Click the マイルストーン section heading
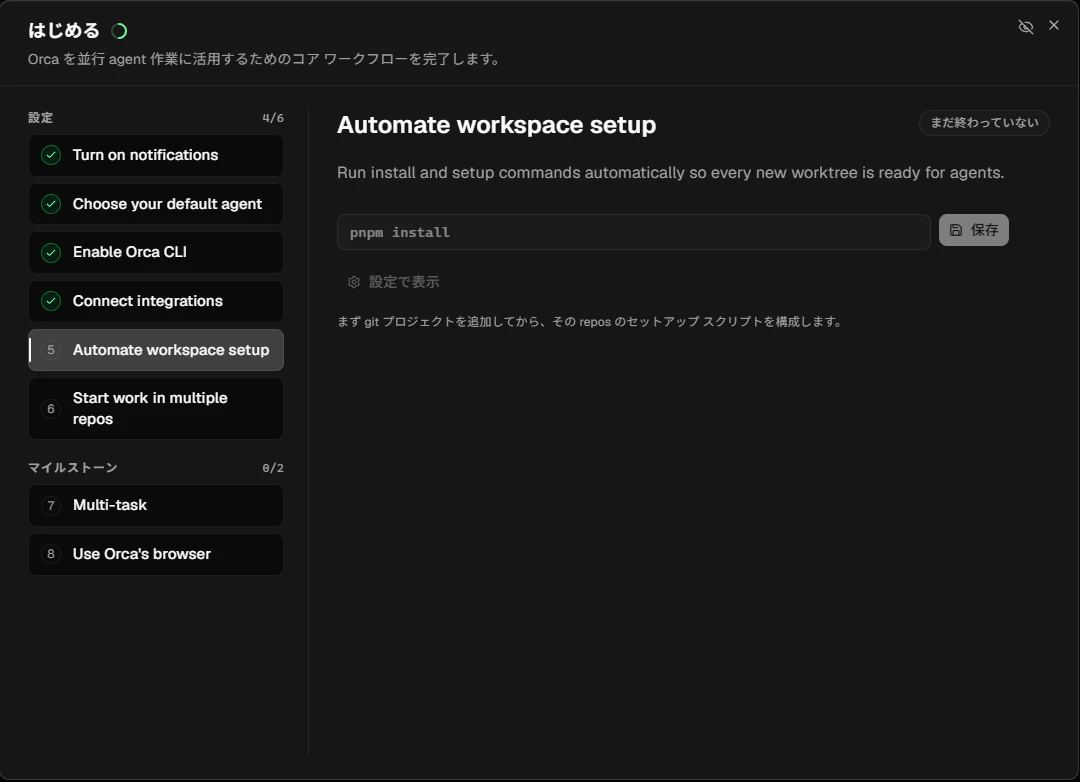The image size is (1080, 782). [x=73, y=468]
